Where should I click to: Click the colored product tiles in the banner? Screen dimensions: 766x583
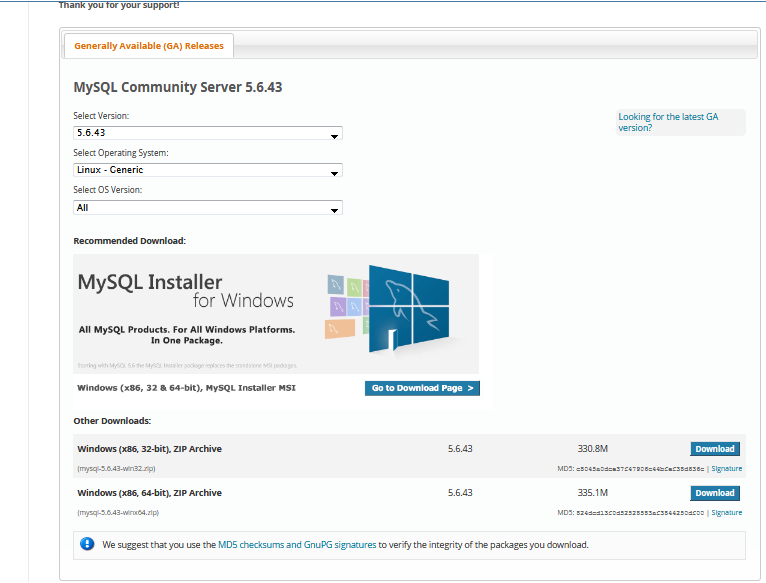tap(342, 306)
